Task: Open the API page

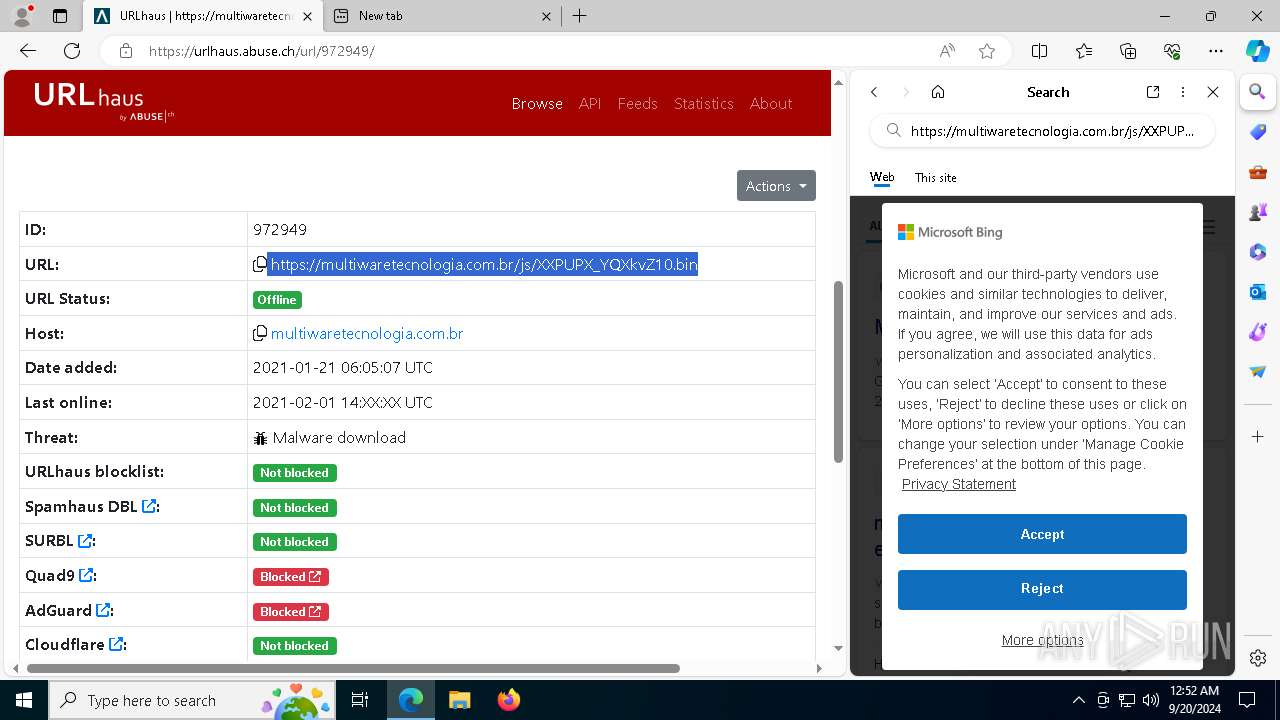Action: [590, 103]
